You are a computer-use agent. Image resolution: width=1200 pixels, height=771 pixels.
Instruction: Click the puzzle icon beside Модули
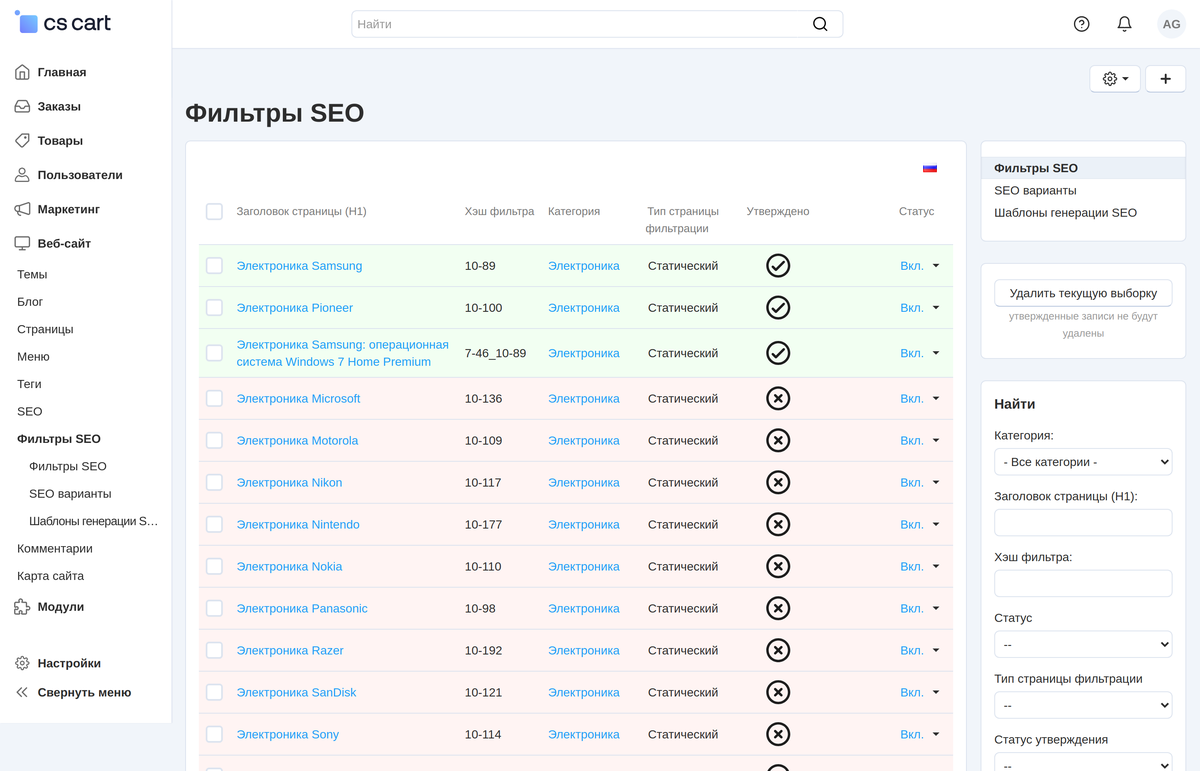tap(22, 607)
